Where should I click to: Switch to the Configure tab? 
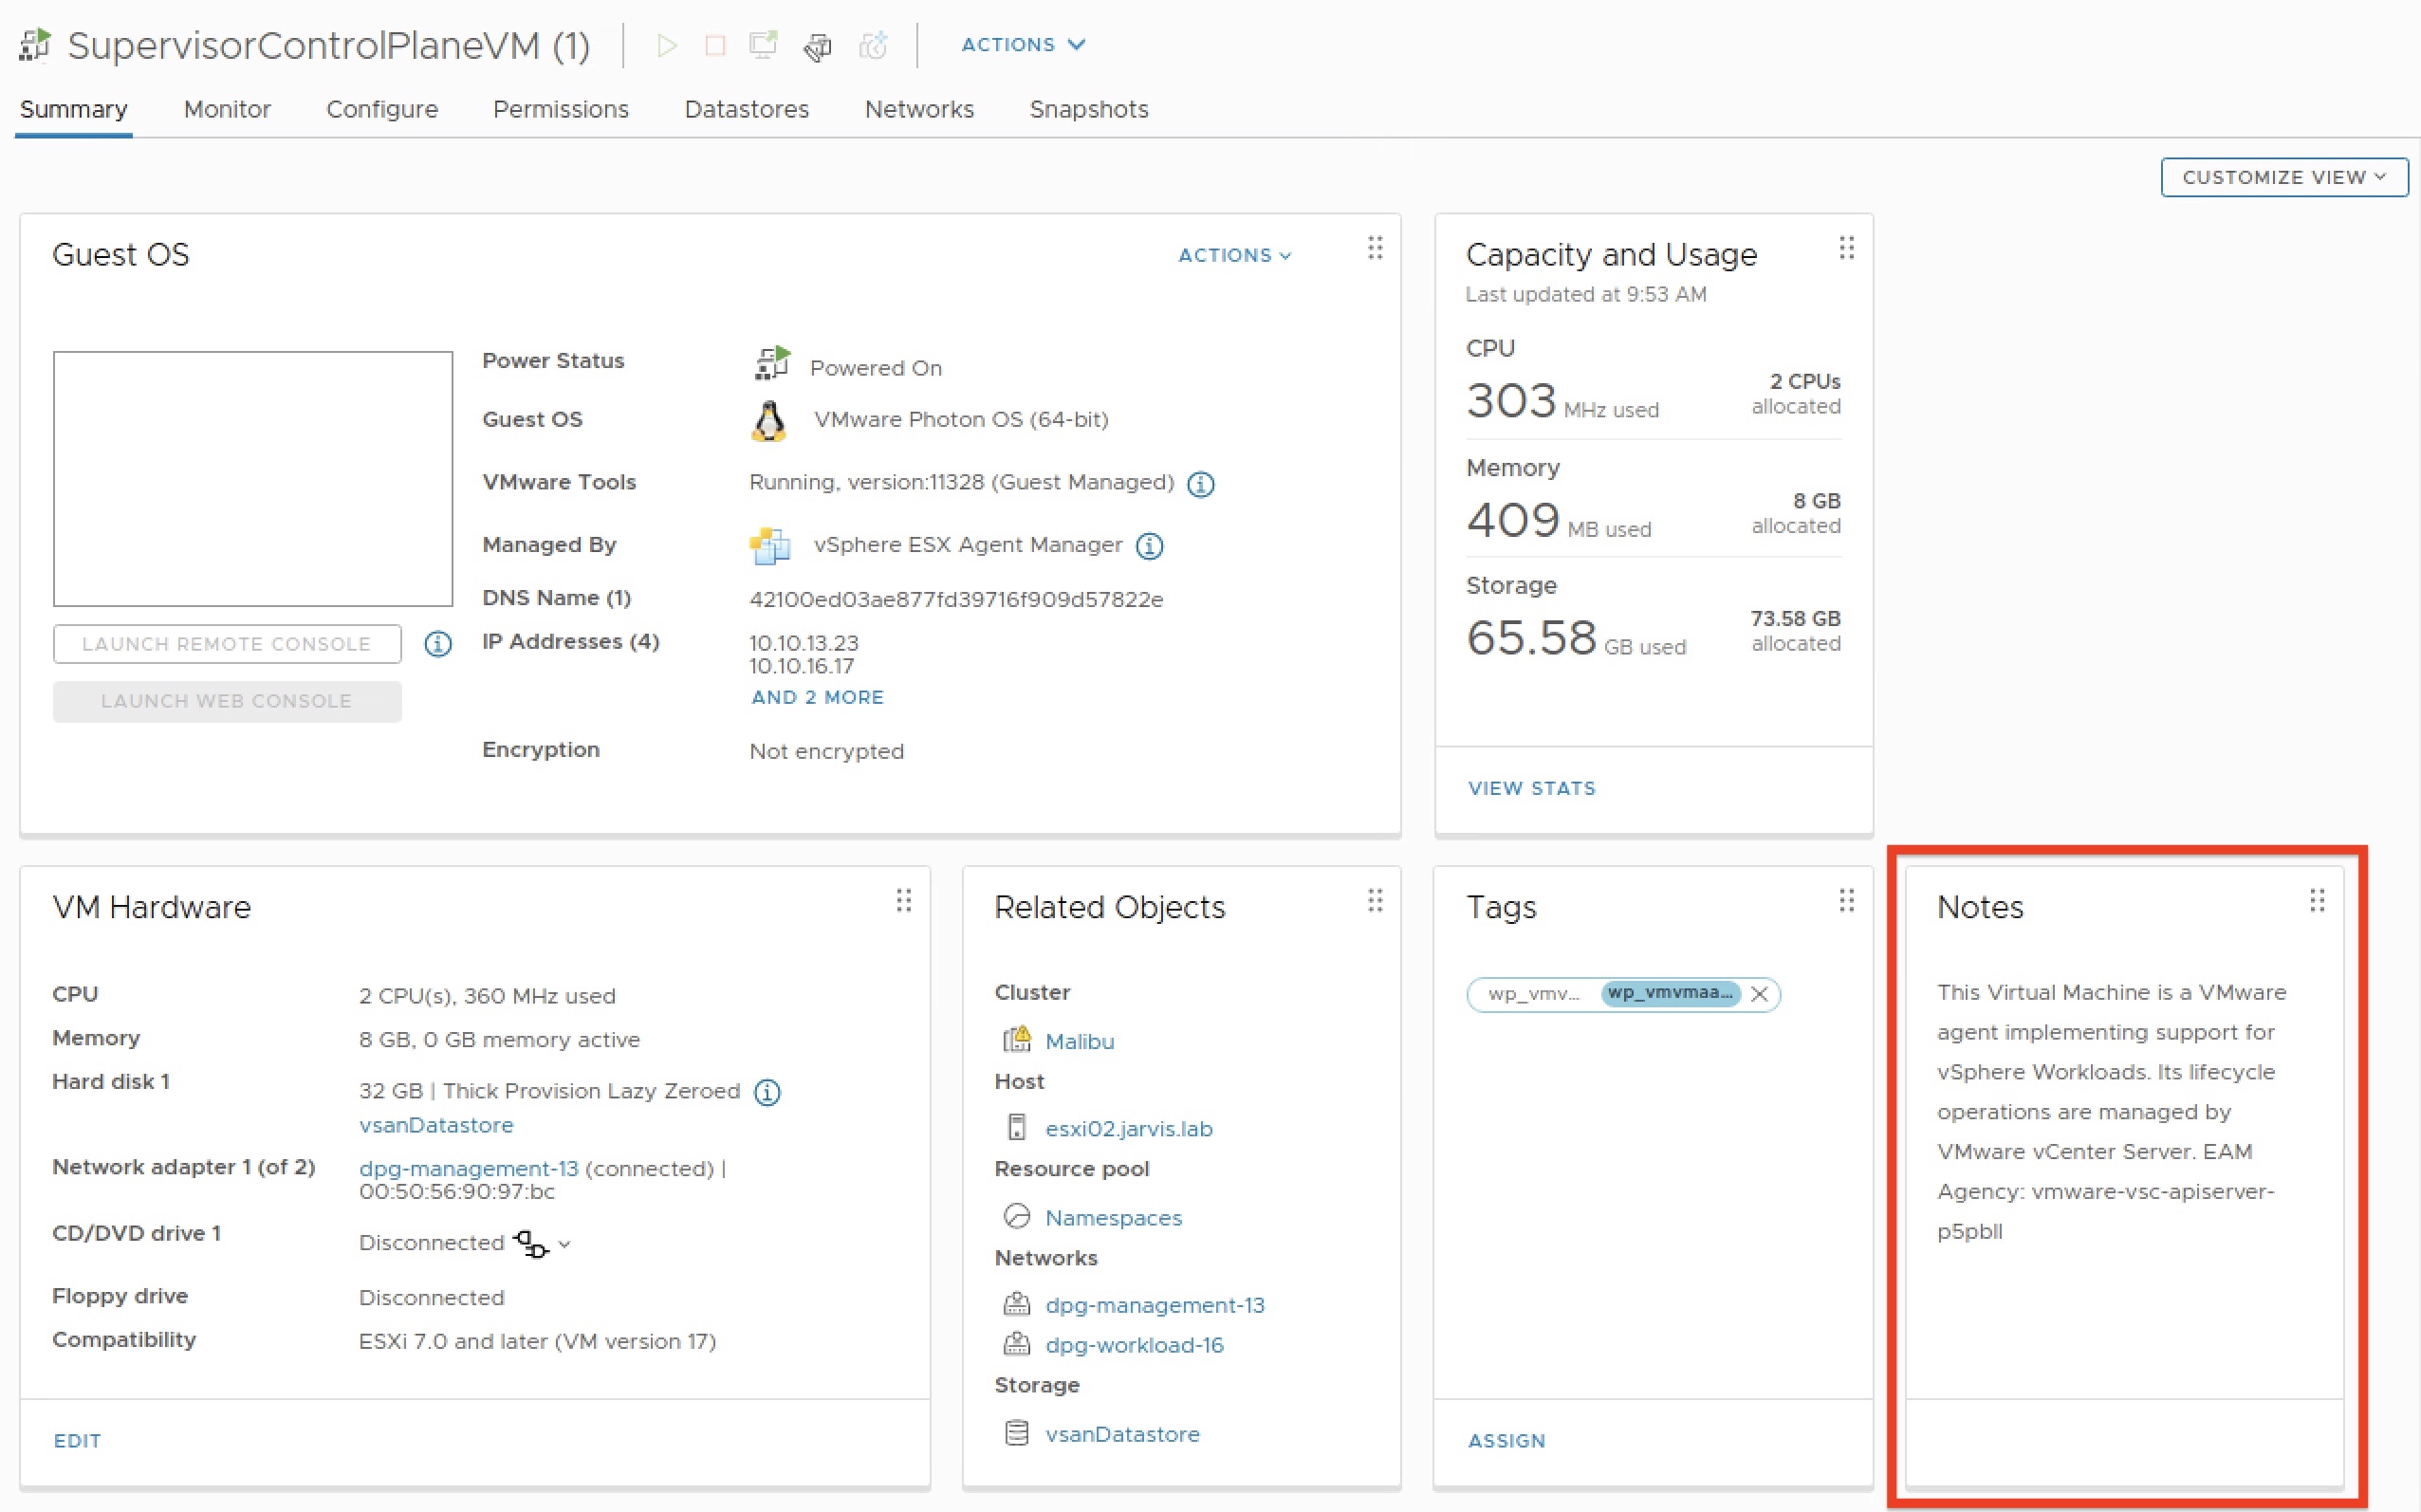382,109
